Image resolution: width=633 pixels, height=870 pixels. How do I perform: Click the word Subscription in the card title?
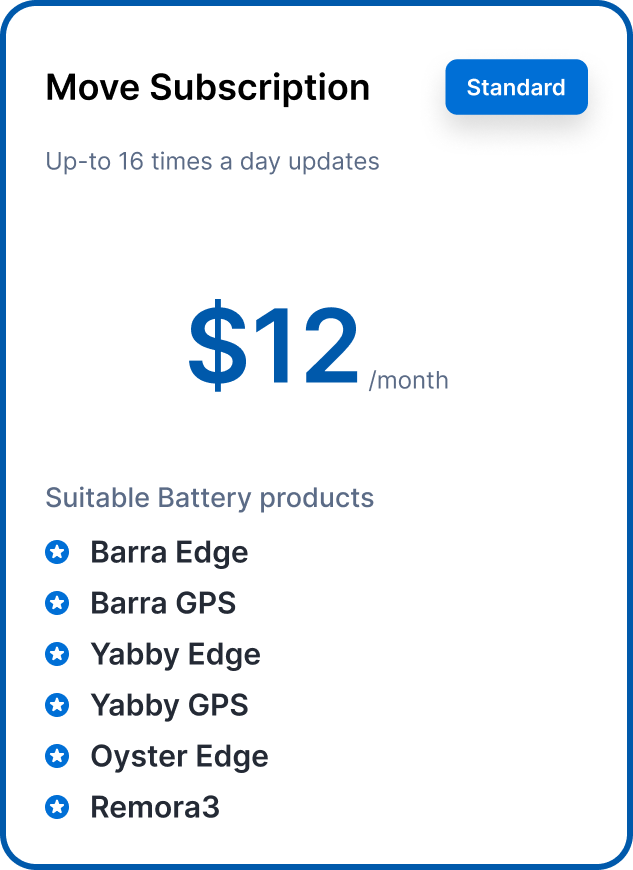tap(260, 88)
